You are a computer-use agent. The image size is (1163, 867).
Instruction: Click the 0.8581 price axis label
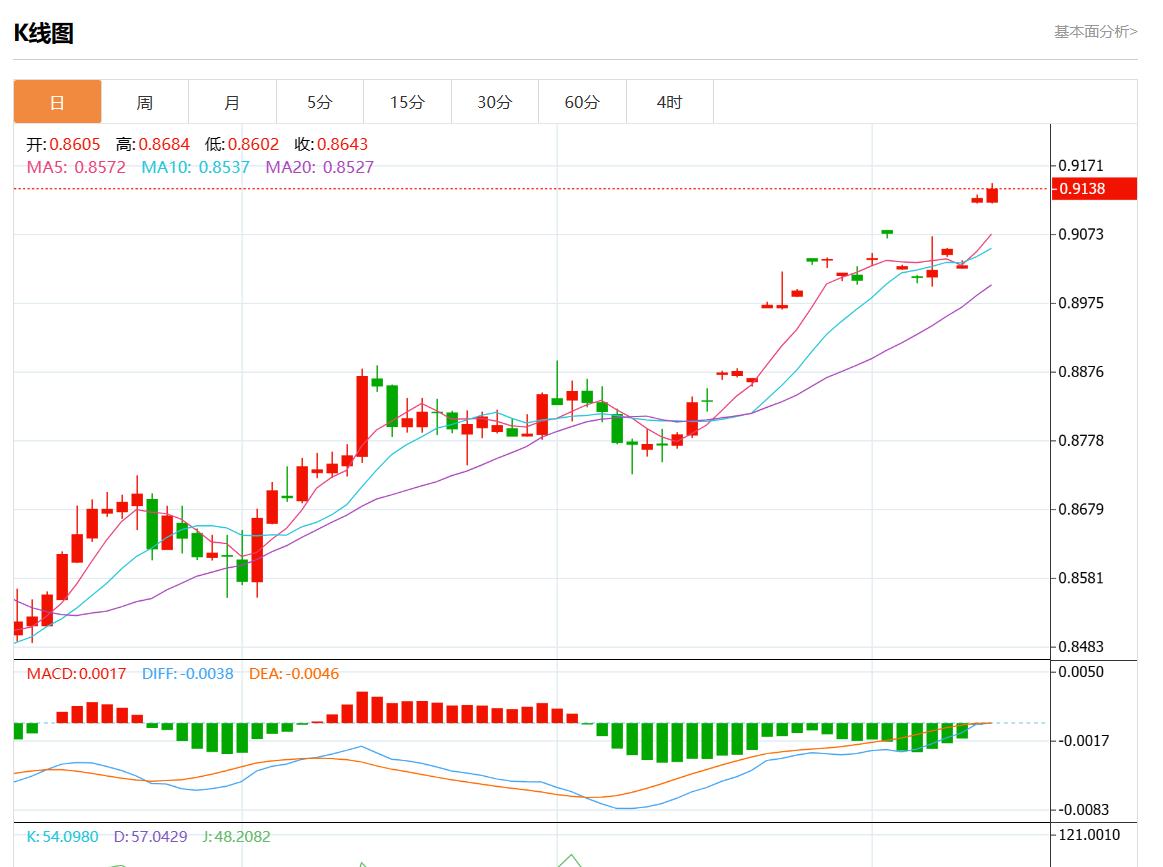point(1081,578)
